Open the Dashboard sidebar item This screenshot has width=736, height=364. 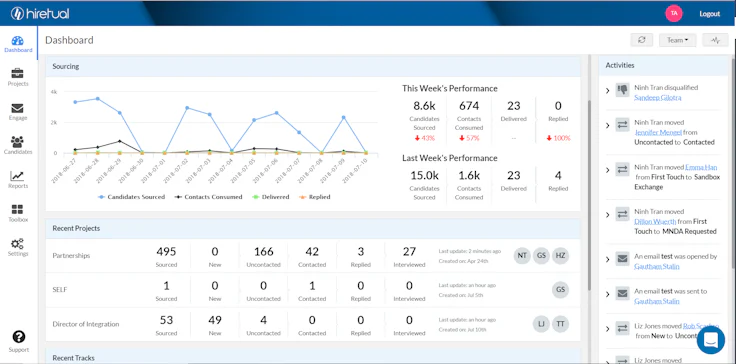(18, 44)
